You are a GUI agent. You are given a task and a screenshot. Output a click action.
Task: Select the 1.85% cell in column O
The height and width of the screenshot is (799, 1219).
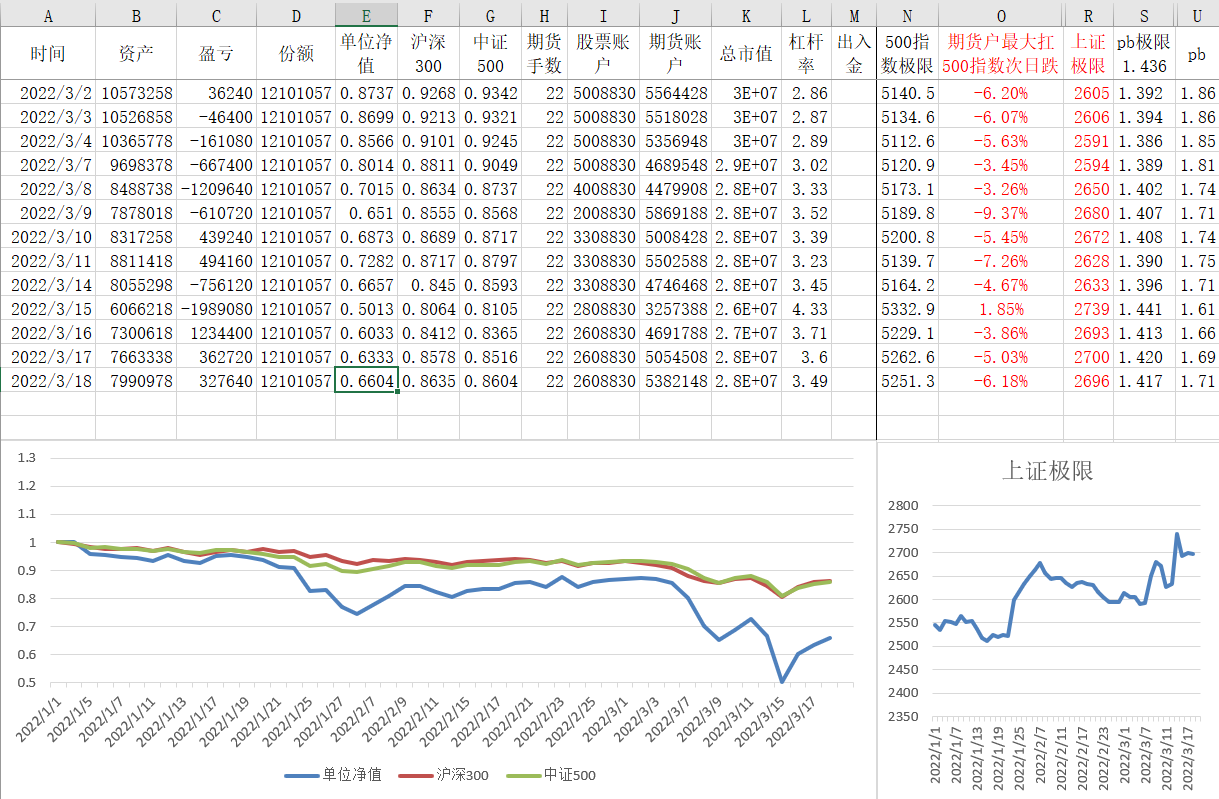[x=1001, y=310]
